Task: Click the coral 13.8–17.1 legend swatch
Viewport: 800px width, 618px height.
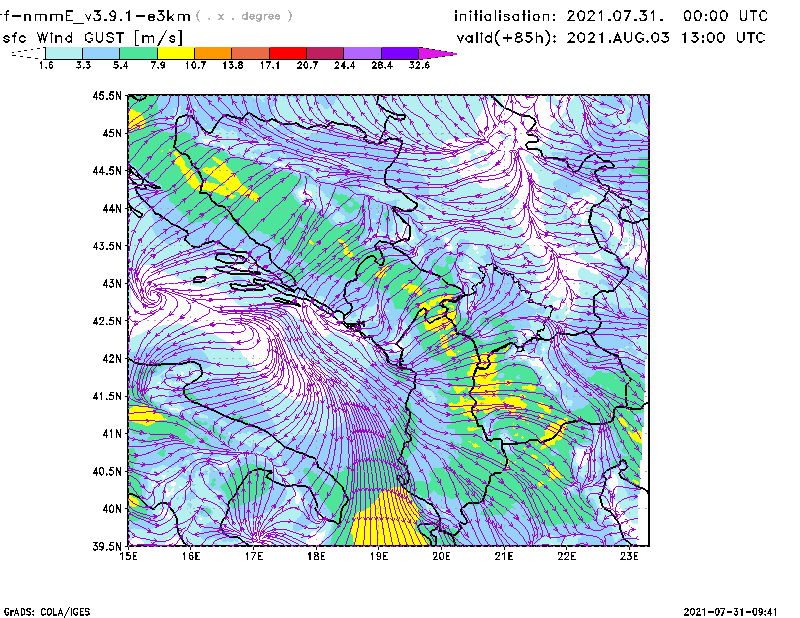Action: tap(251, 53)
